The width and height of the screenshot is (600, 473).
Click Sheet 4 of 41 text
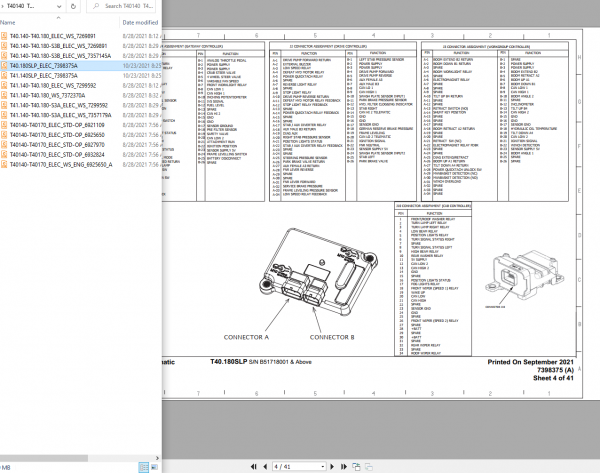tap(553, 378)
